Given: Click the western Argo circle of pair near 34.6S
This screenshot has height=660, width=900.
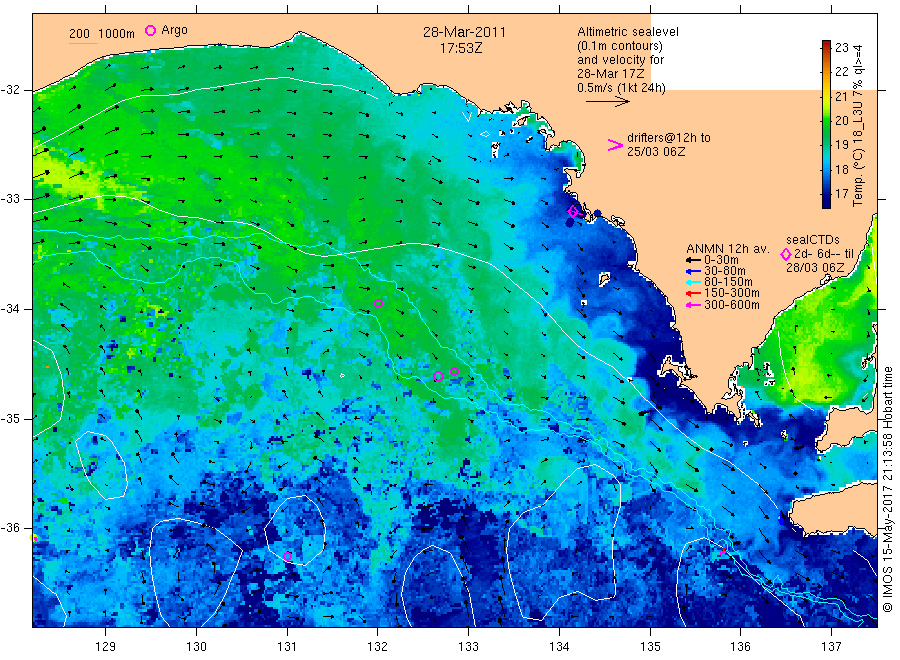Looking at the screenshot, I should 439,376.
